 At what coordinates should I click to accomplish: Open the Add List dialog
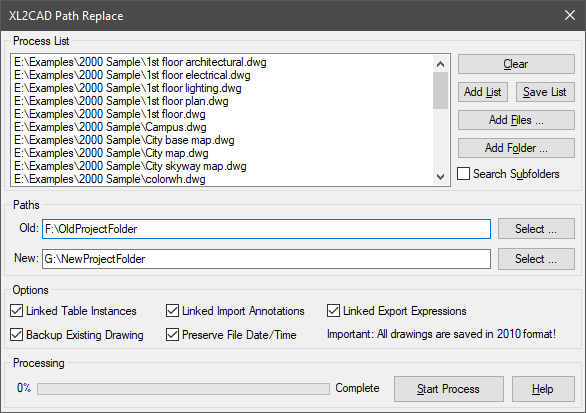pyautogui.click(x=483, y=92)
